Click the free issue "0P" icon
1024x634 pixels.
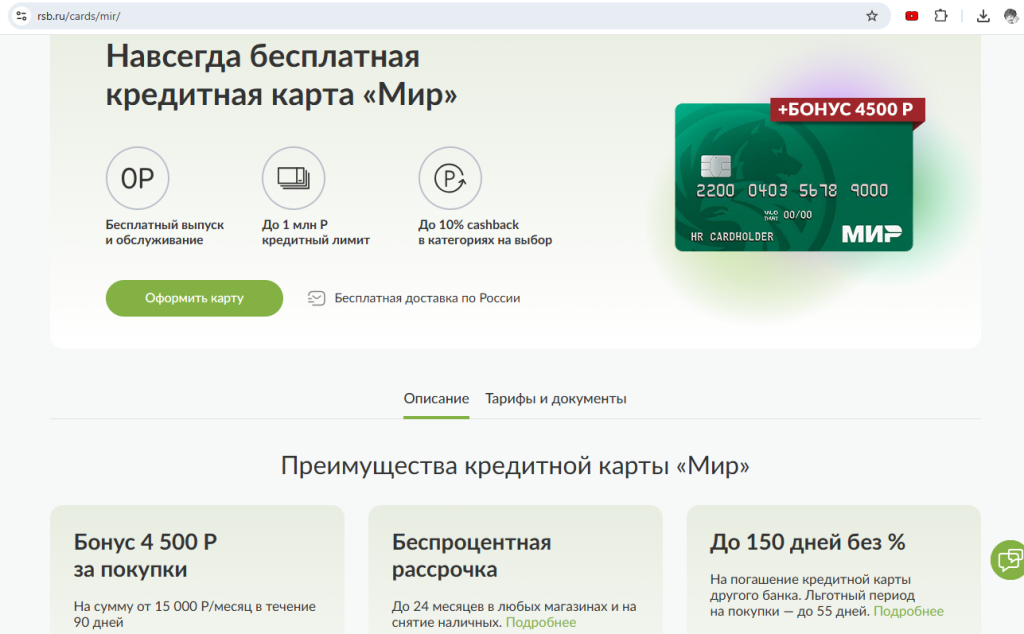pyautogui.click(x=137, y=177)
